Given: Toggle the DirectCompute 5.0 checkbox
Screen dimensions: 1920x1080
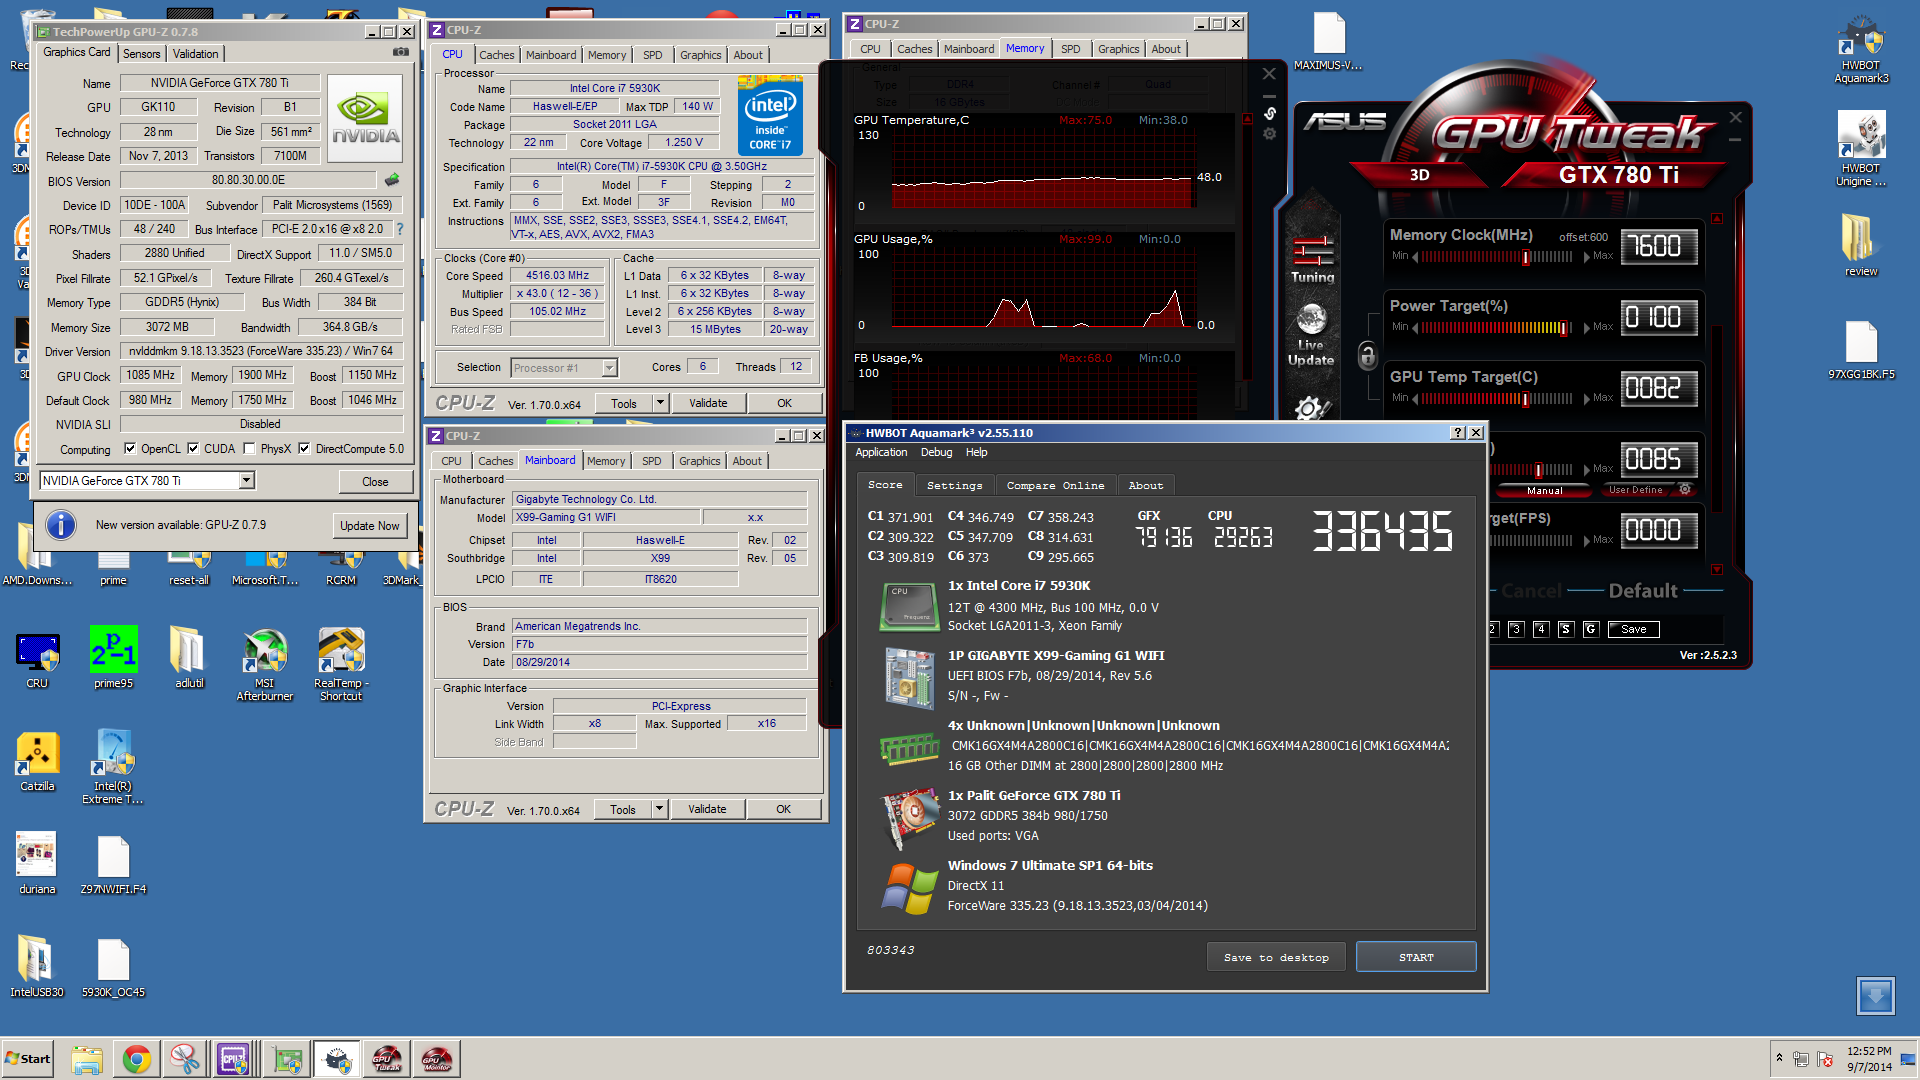Looking at the screenshot, I should 304,449.
